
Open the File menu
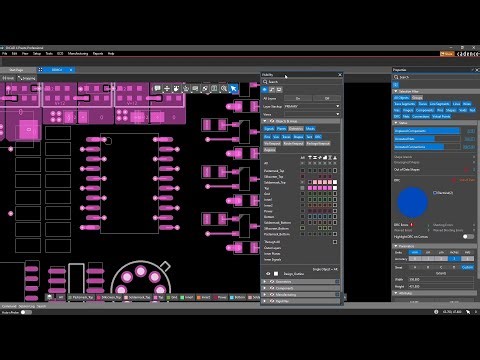[5, 53]
